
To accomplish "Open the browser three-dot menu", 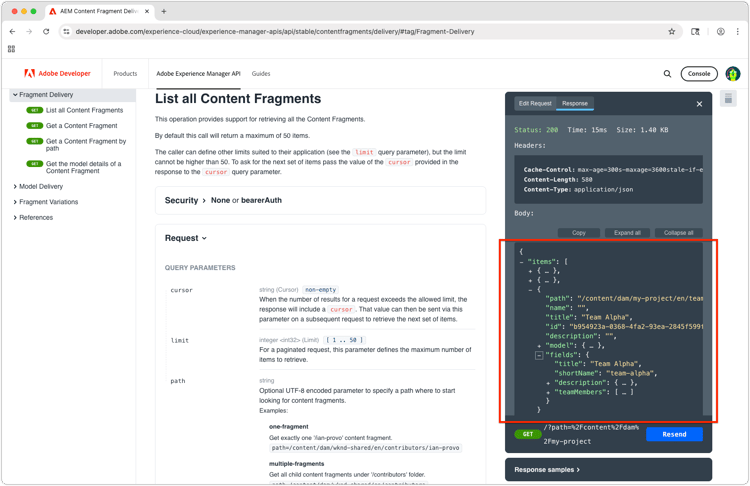I will tap(738, 32).
